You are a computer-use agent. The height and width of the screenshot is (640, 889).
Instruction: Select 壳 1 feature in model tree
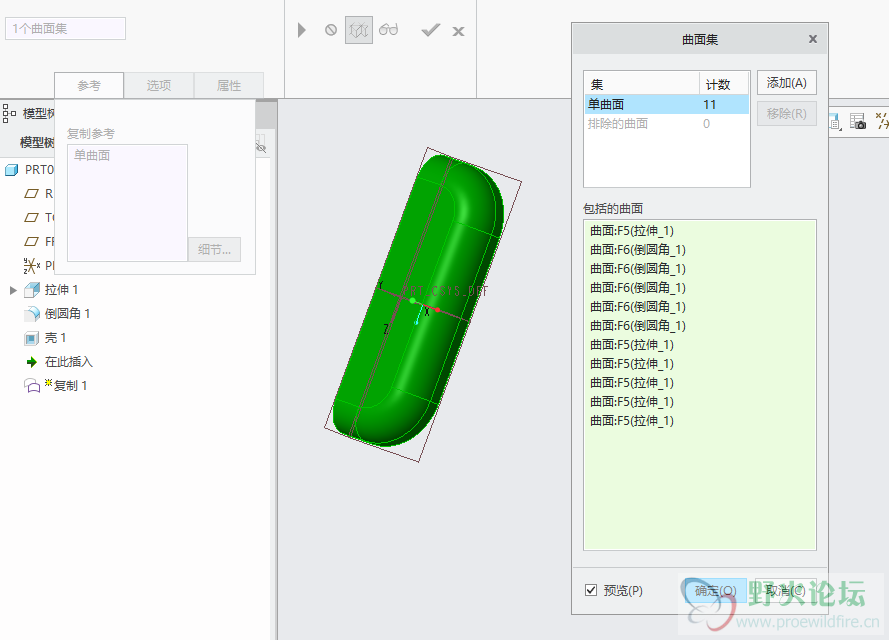pos(56,338)
